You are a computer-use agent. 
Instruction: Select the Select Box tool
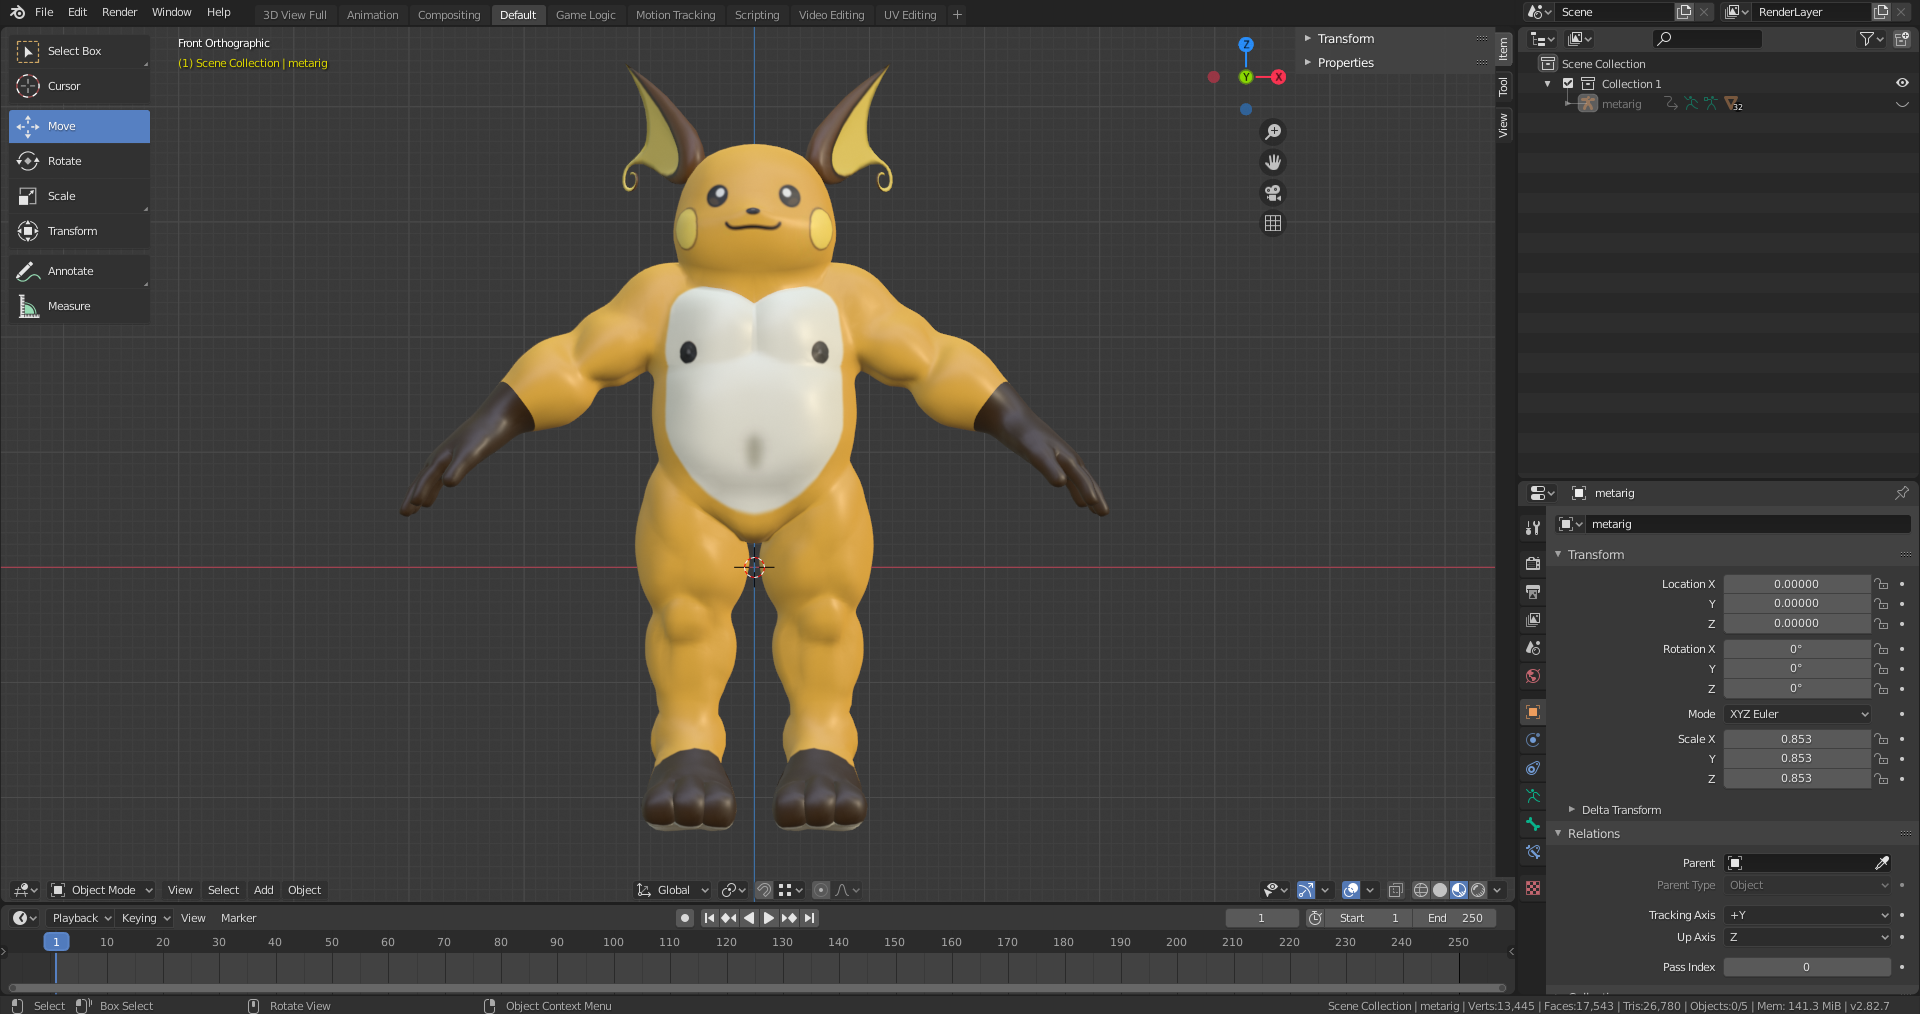[79, 51]
